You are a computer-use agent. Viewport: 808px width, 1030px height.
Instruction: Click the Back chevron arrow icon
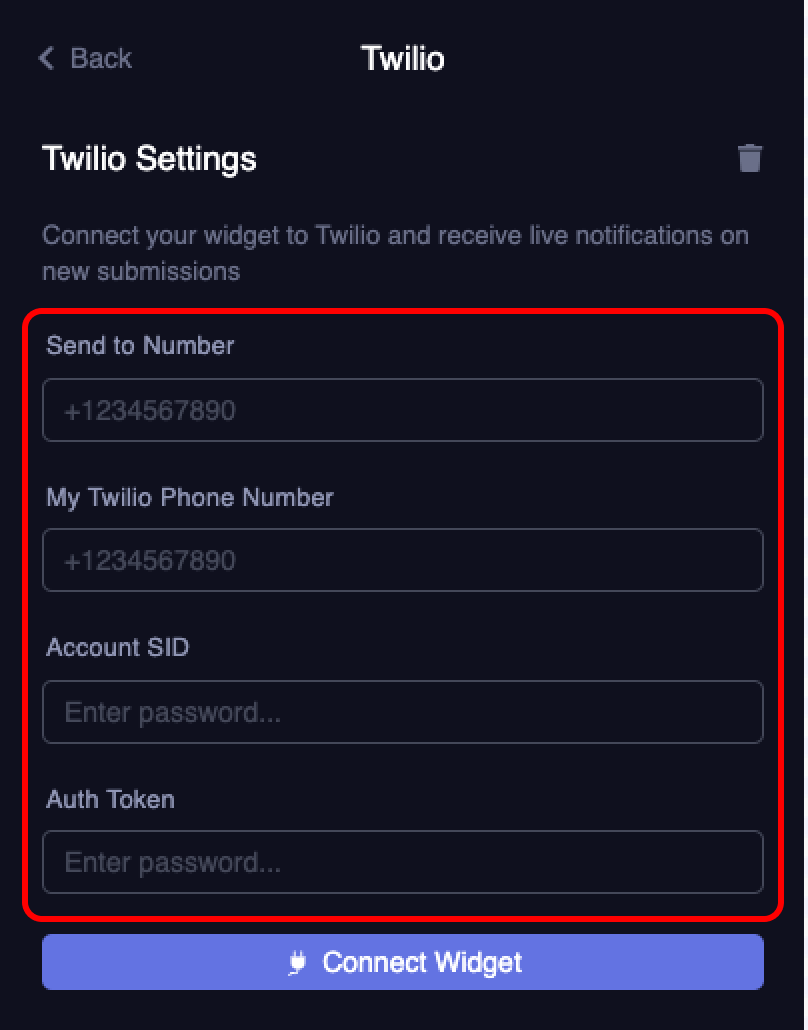(46, 58)
